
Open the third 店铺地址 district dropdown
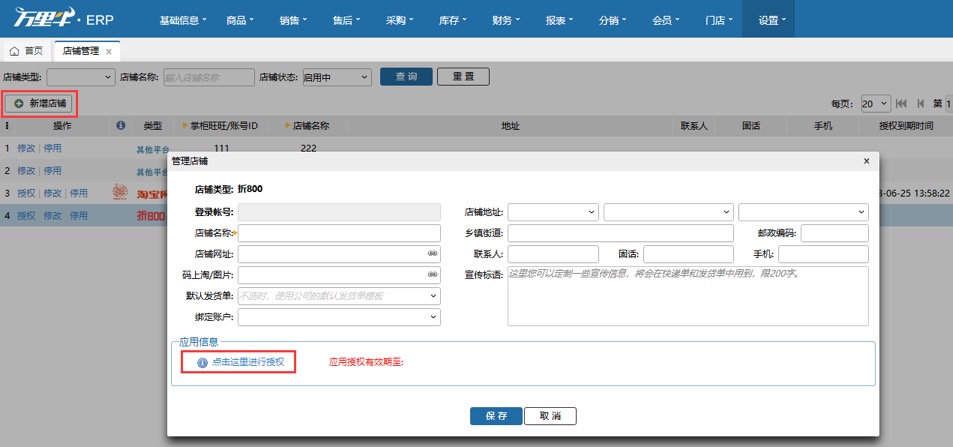click(803, 212)
